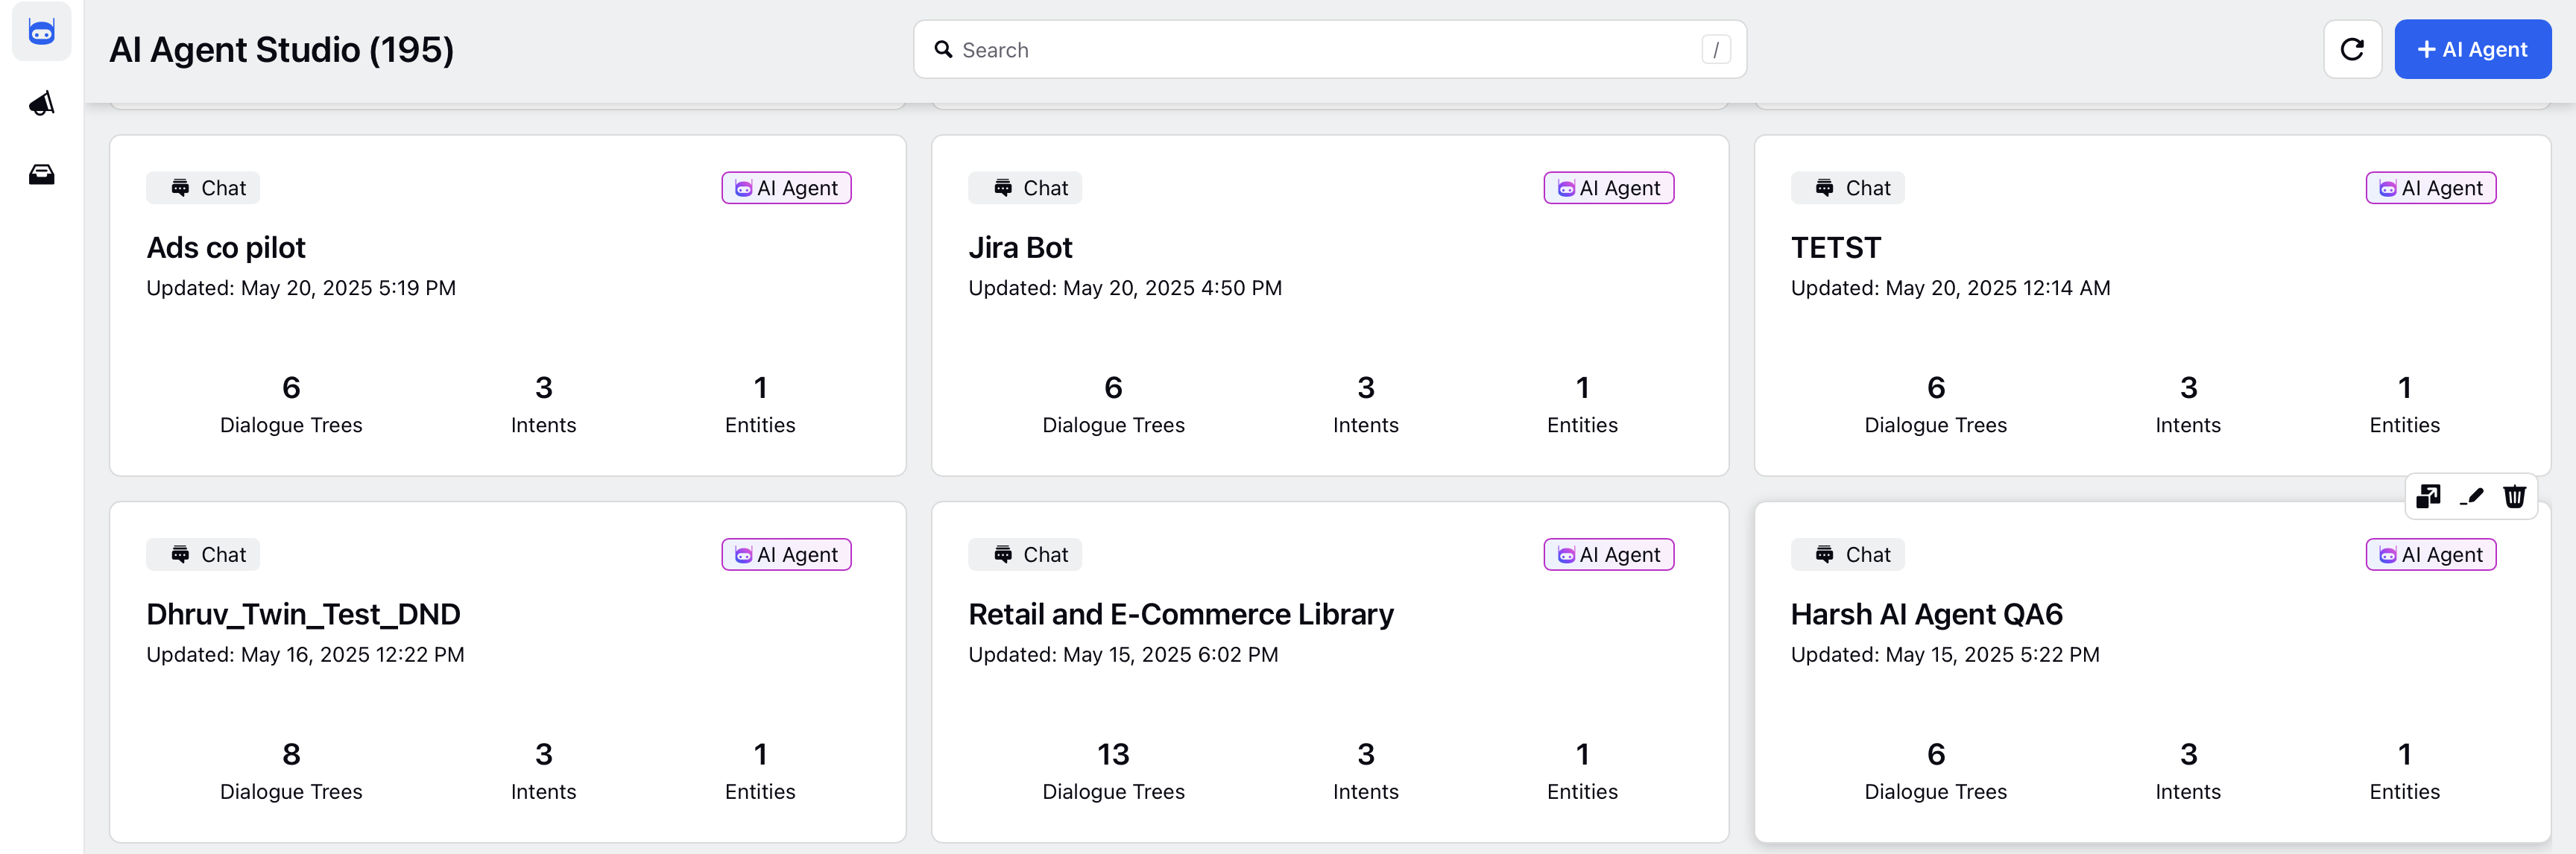Open the megaphone campaigns sidebar icon

point(41,103)
